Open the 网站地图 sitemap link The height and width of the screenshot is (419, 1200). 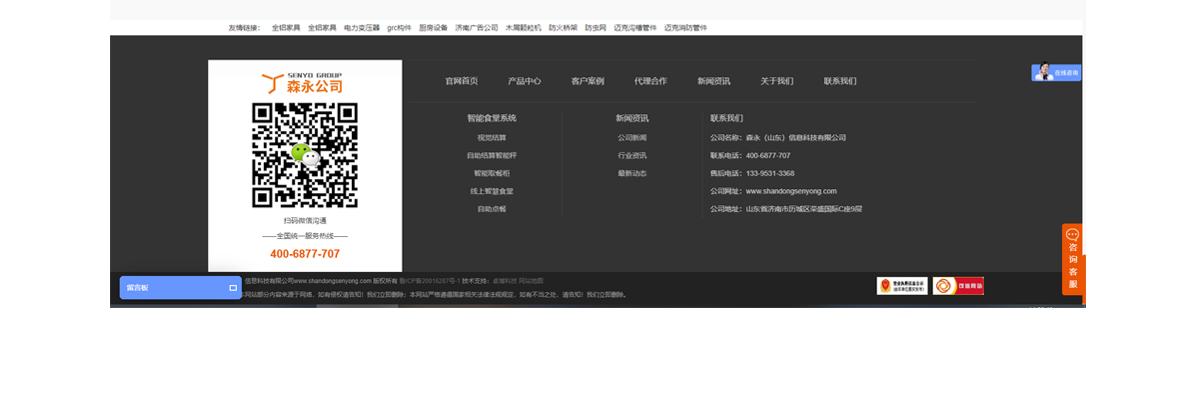click(x=532, y=281)
